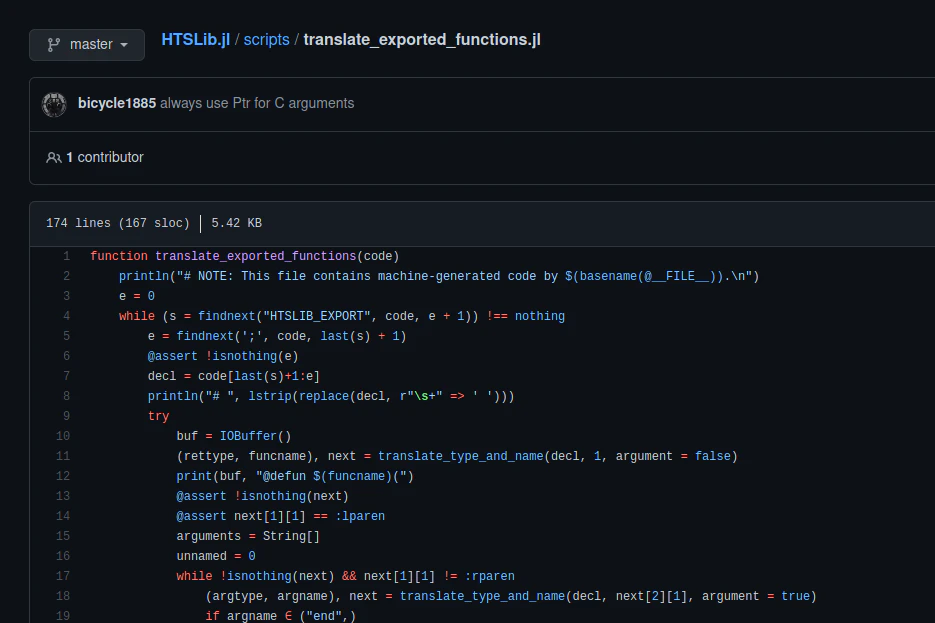Image resolution: width=935 pixels, height=623 pixels.
Task: Click 'while !isnothing(next) && next[1][1]' line
Action: (x=345, y=576)
